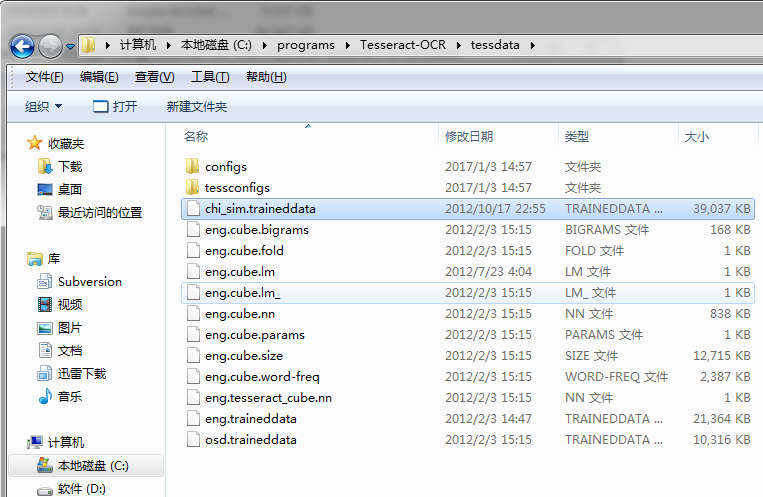Open 最近访问的位置 in the sidebar
Screen dimensions: 763x497
[100, 213]
